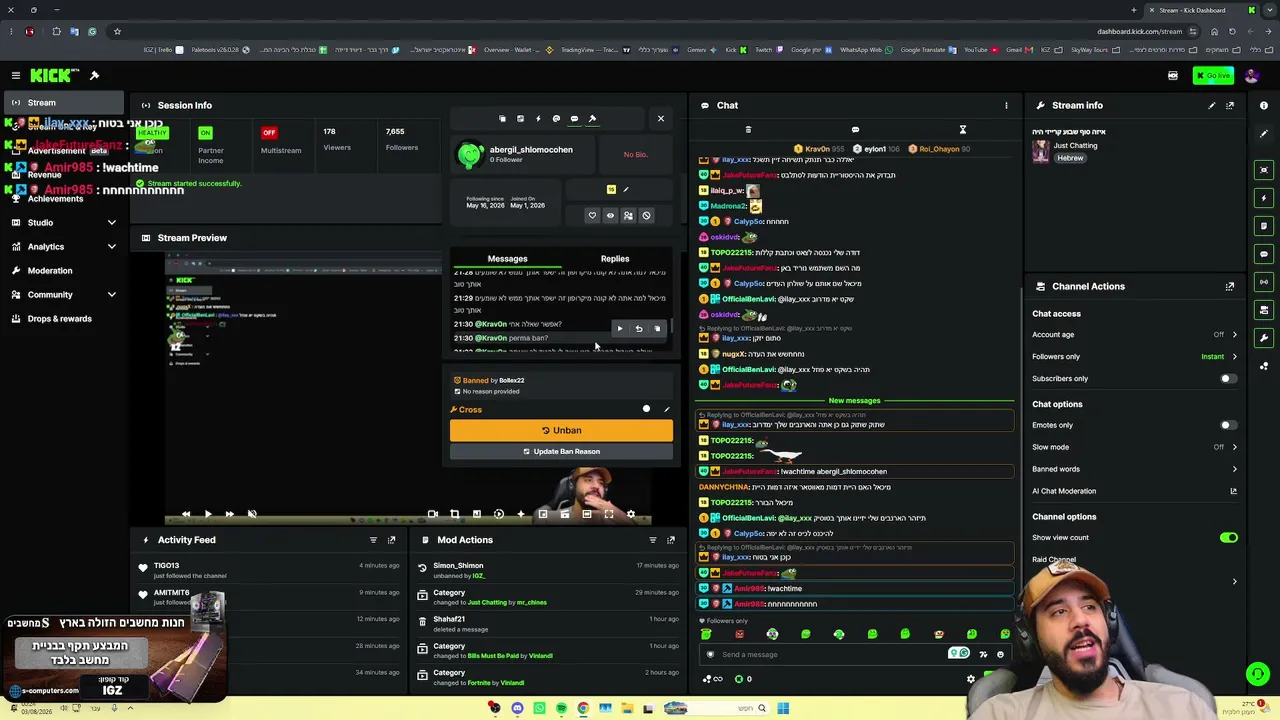The image size is (1280, 720).
Task: Open Banned words settings
Action: 1135,469
